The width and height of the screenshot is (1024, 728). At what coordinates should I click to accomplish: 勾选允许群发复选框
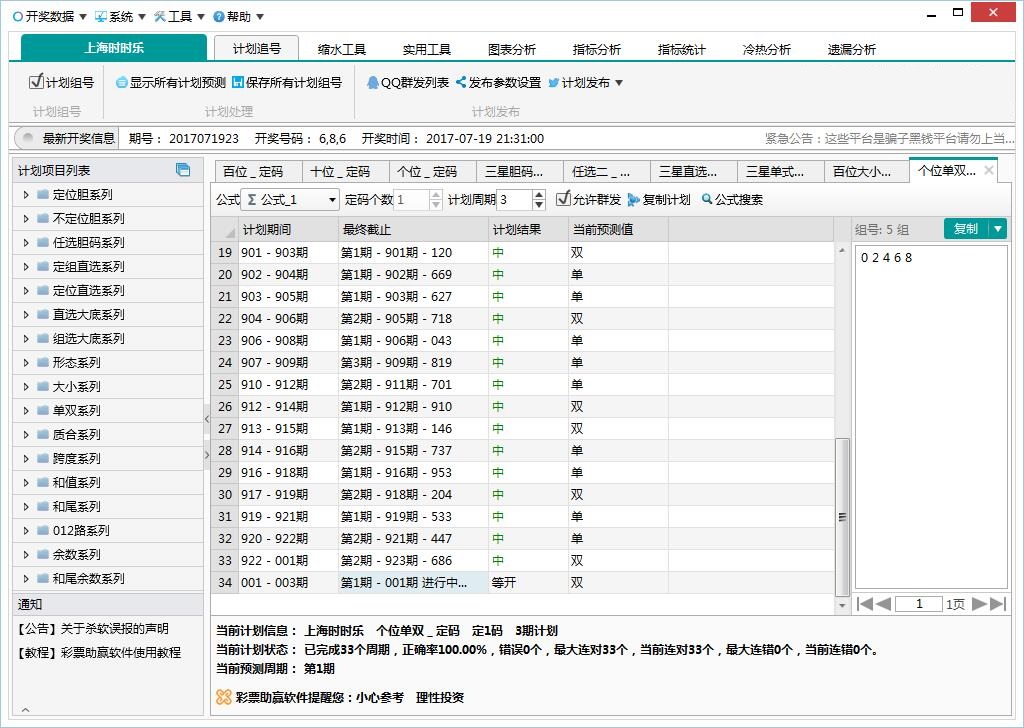click(x=563, y=198)
